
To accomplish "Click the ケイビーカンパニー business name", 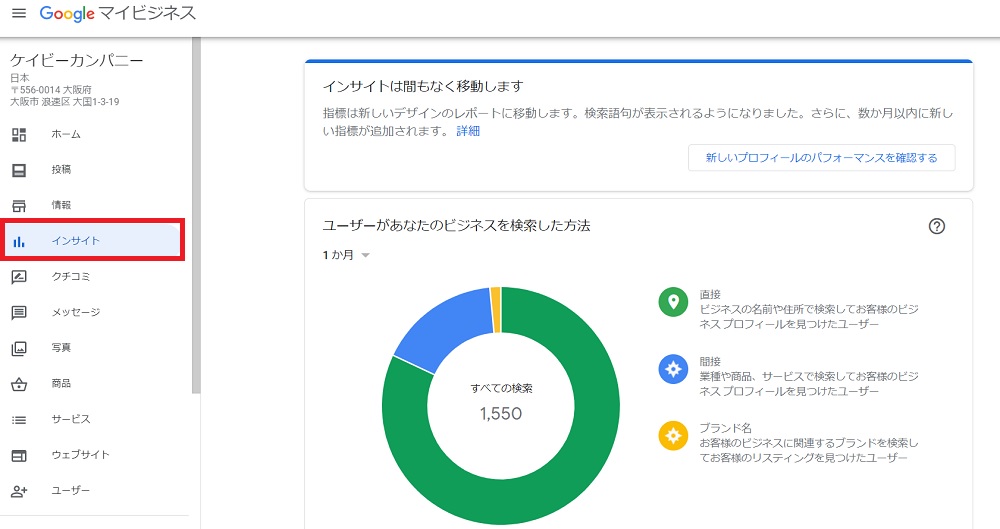I will point(77,61).
